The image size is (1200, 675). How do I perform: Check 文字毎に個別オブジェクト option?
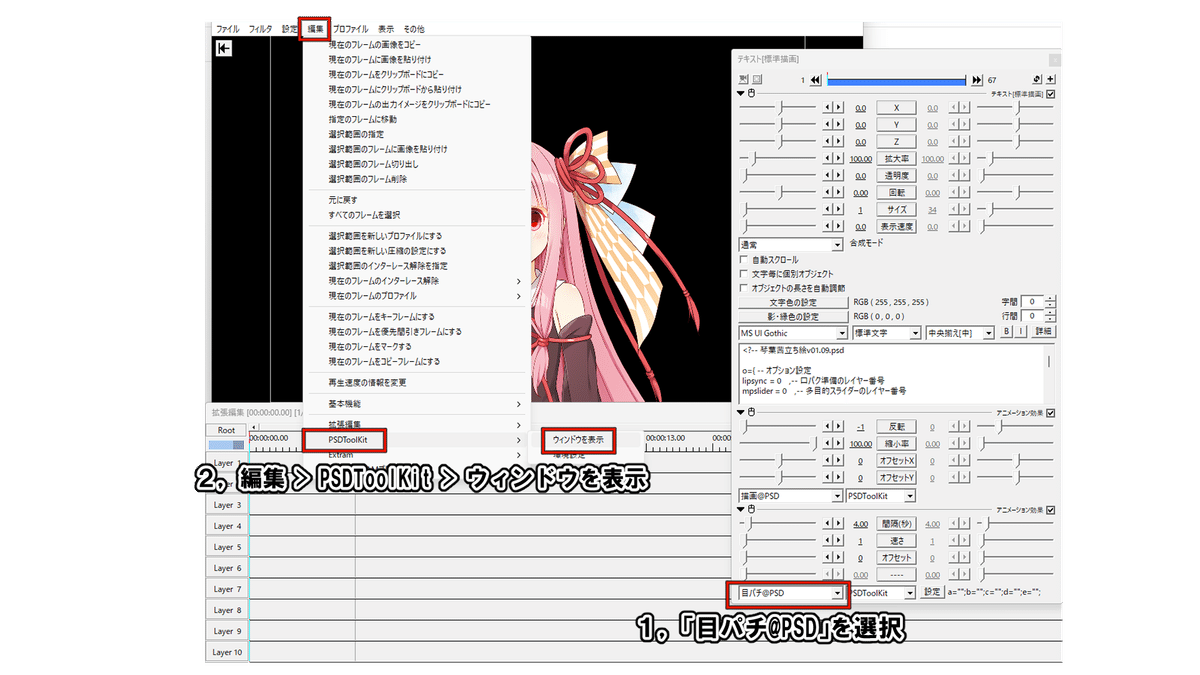tap(742, 273)
